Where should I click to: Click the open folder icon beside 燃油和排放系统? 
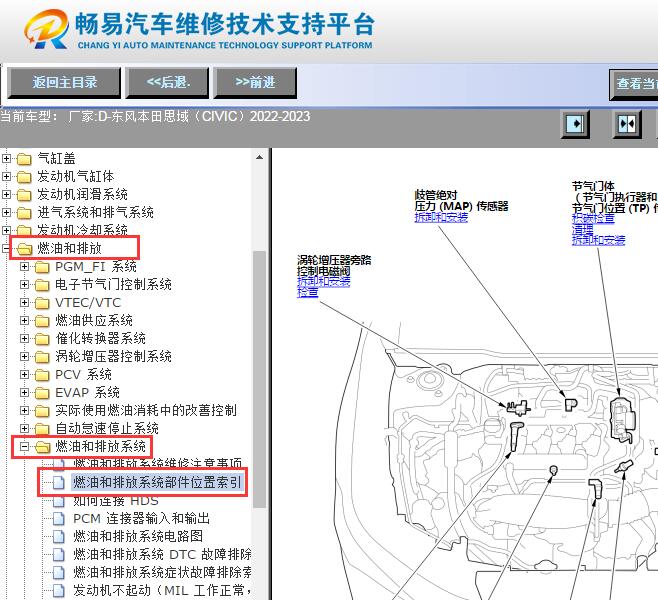pyautogui.click(x=42, y=447)
